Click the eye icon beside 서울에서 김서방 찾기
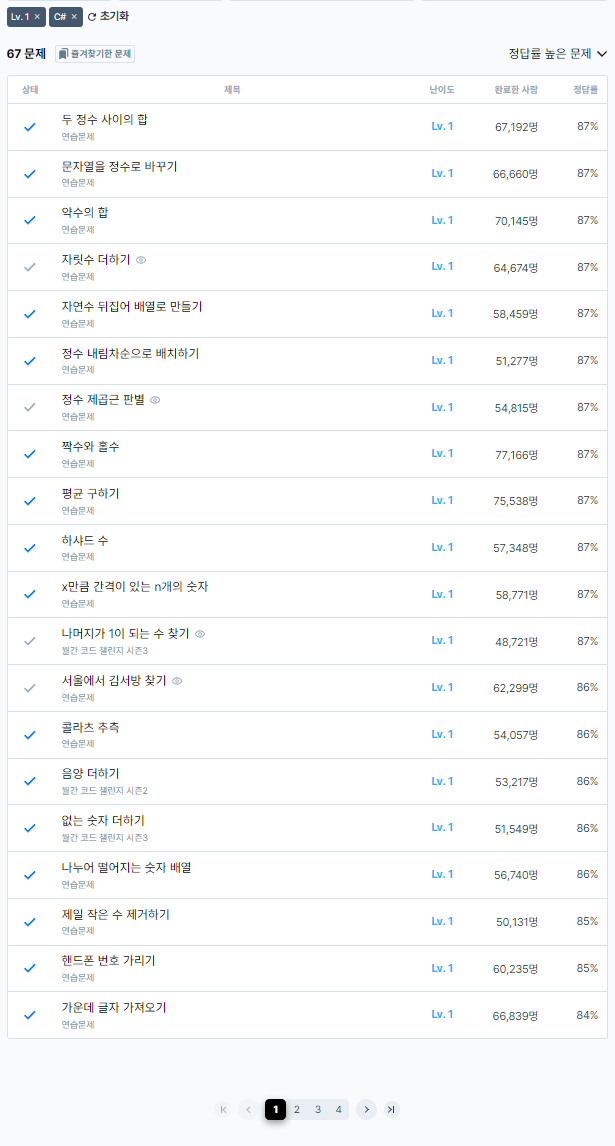The image size is (615, 1146). click(x=177, y=680)
